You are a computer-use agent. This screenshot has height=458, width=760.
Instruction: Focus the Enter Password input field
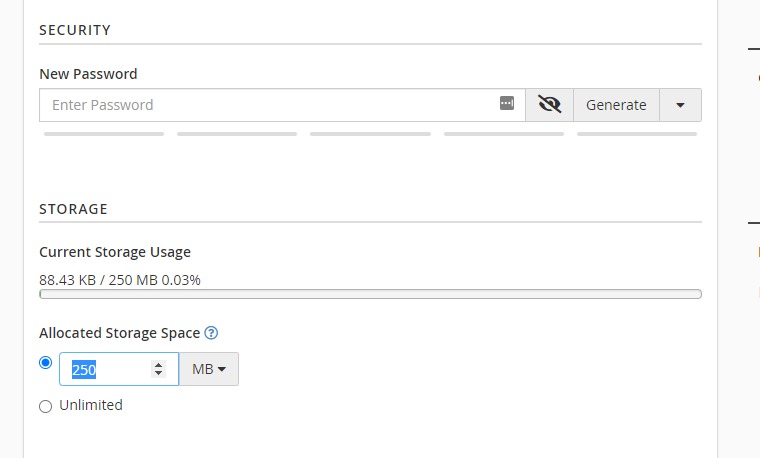(265, 105)
